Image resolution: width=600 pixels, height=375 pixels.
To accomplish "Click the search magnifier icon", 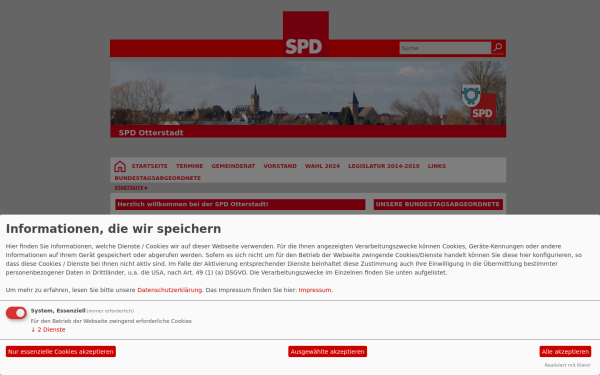I will (x=497, y=48).
